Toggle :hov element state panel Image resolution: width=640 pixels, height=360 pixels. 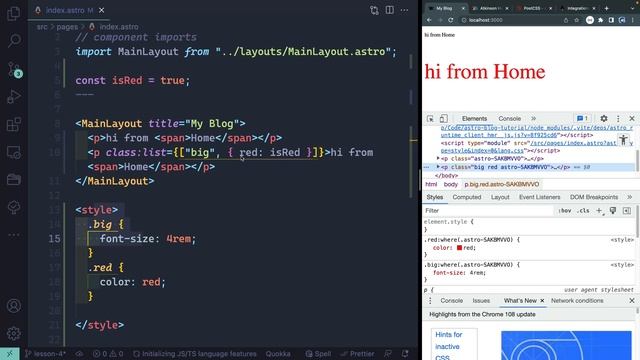pyautogui.click(x=565, y=211)
